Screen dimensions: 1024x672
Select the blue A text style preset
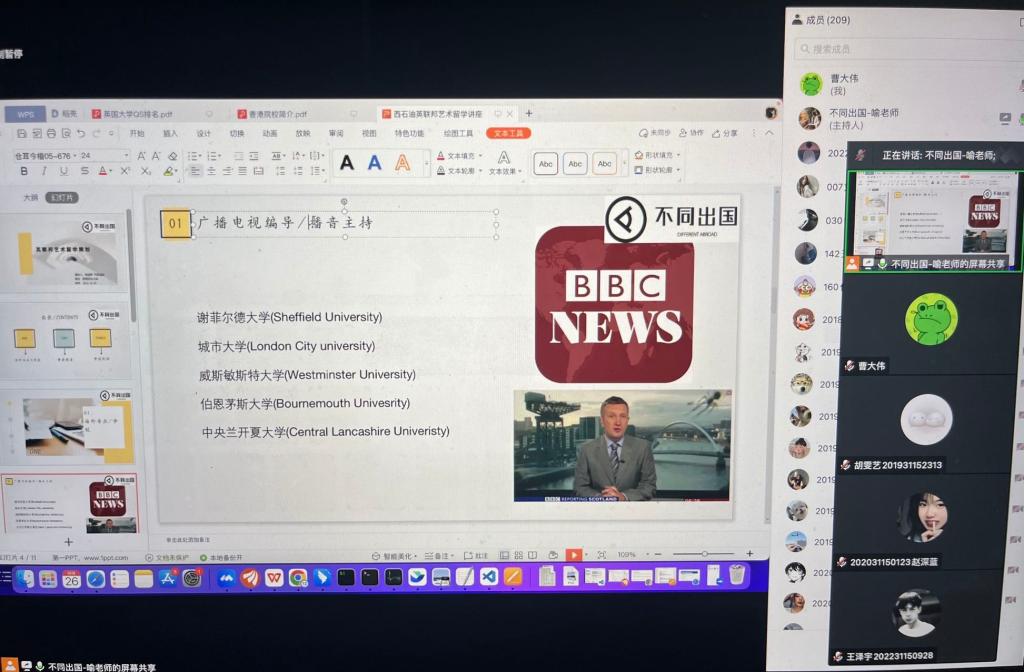pos(374,163)
